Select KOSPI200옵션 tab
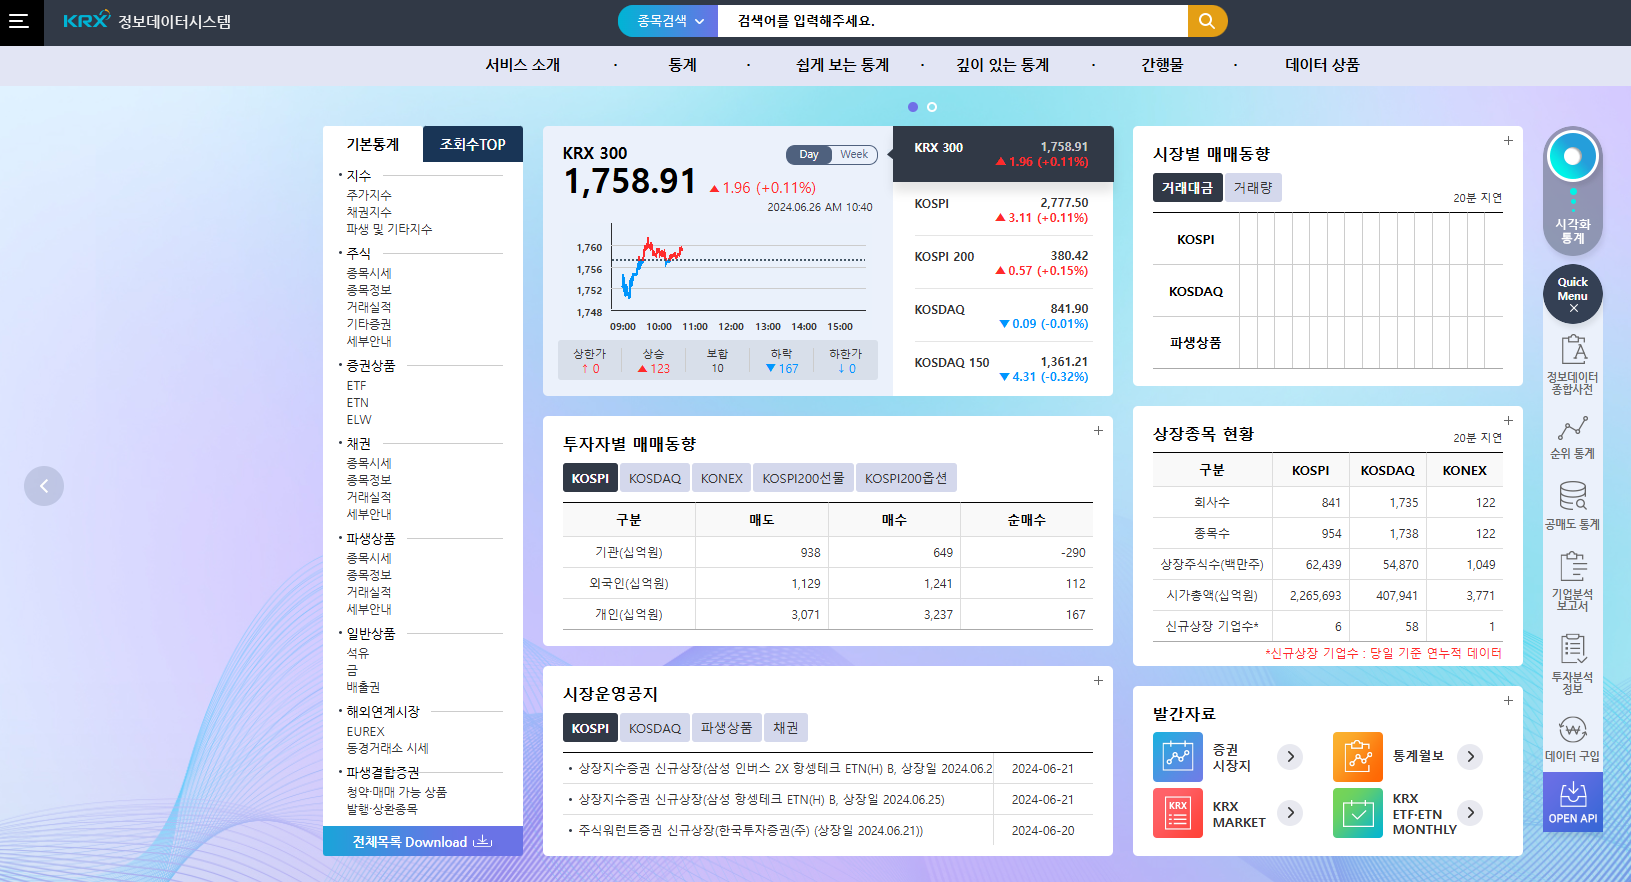1631x882 pixels. (x=906, y=478)
